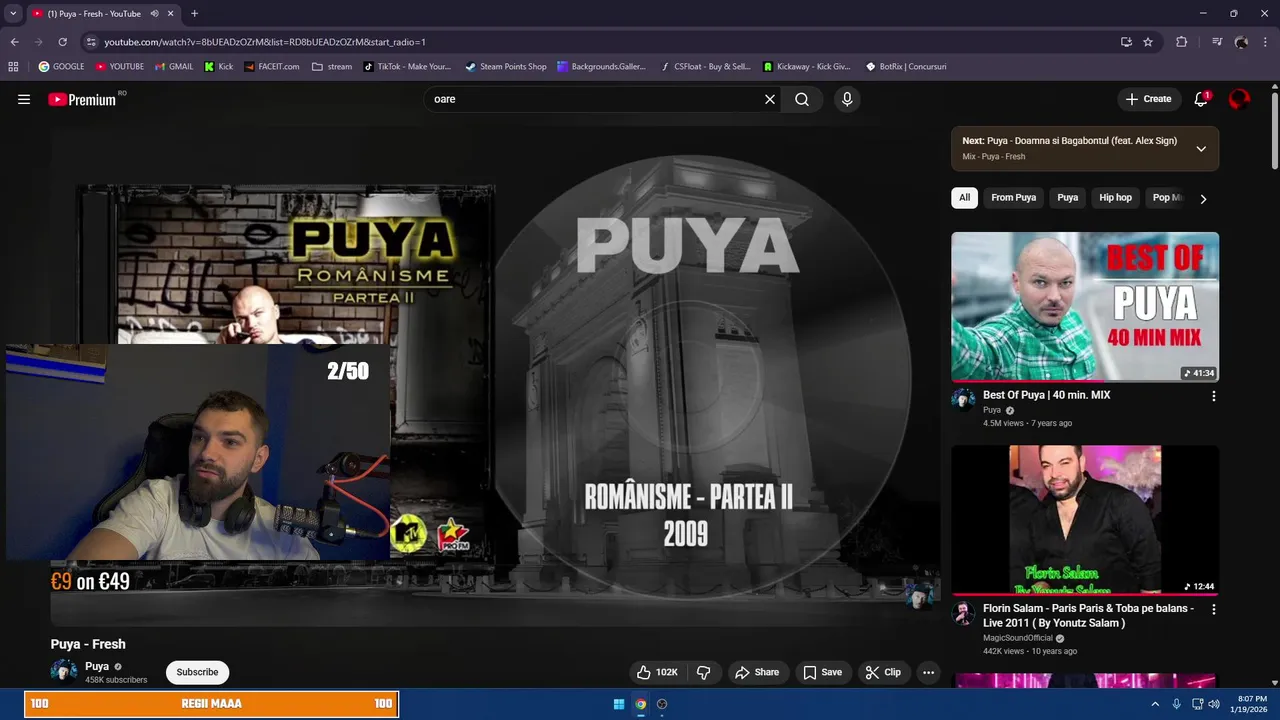
Task: Select the Puya filter chip
Action: 1068,198
